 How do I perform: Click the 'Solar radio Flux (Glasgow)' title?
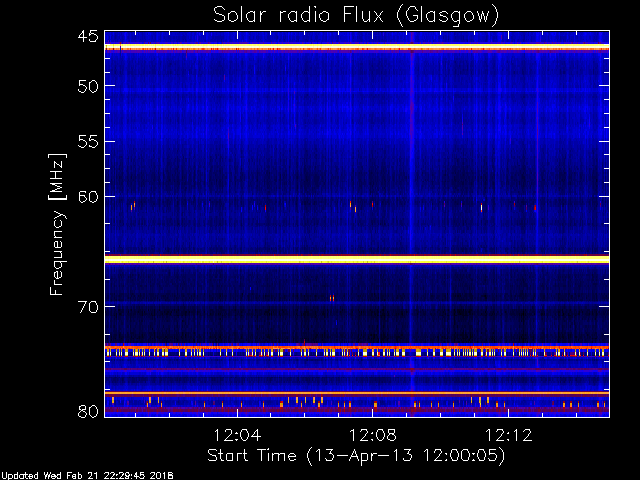click(356, 16)
